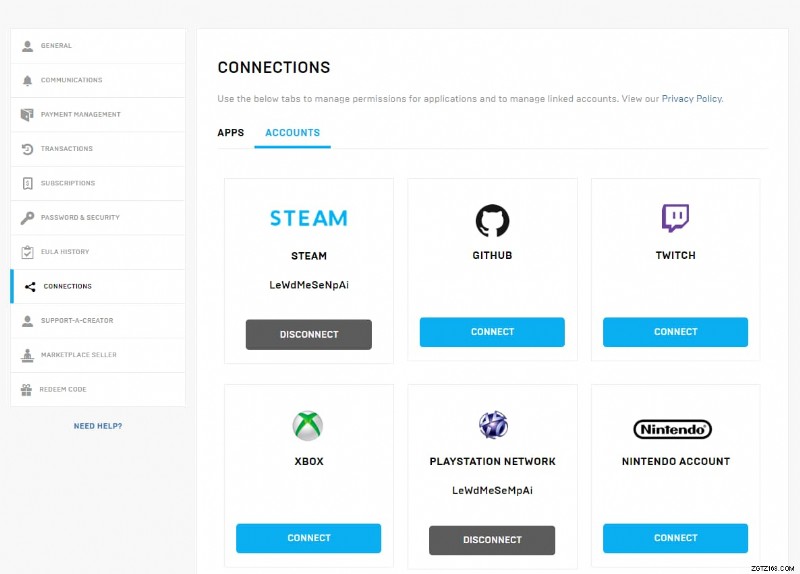Screen dimensions: 800x574
Task: Click the bell icon beside Communications
Action: coord(28,80)
